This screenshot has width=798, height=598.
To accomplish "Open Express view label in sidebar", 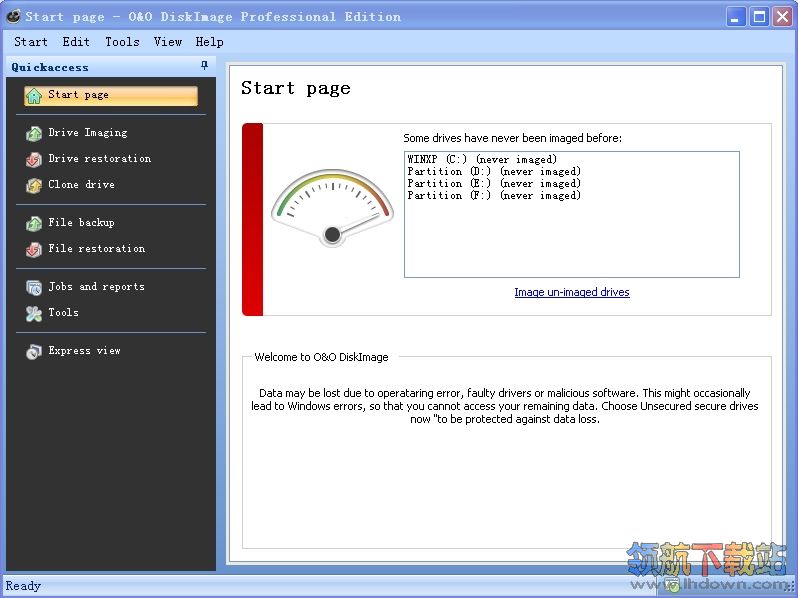I will [84, 350].
